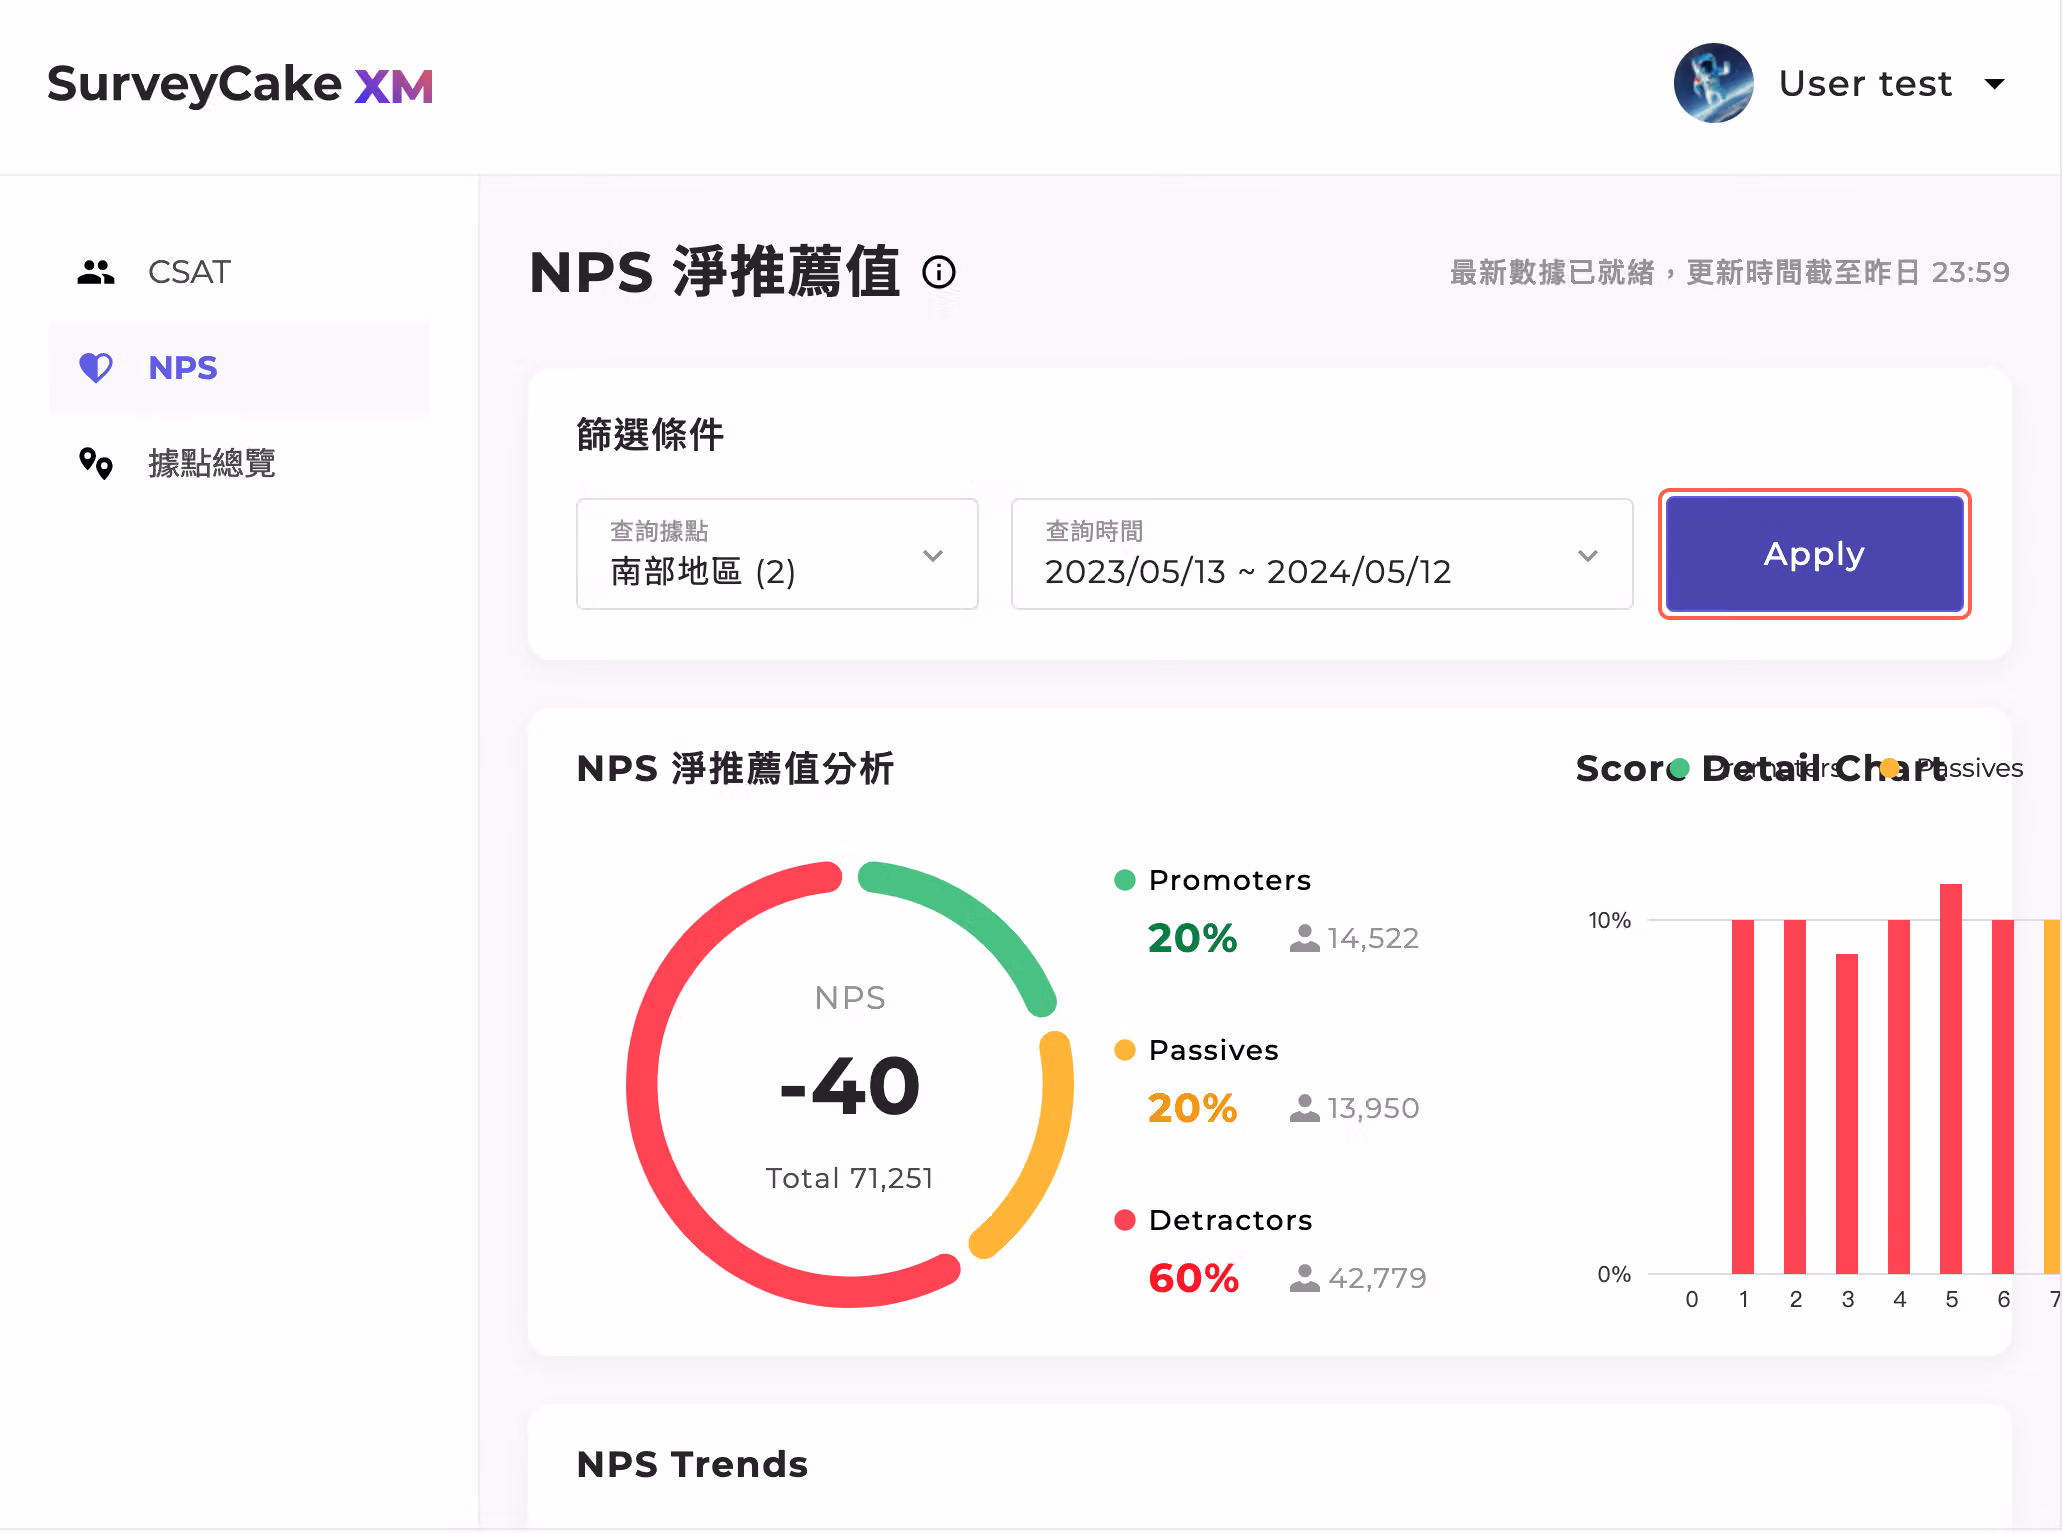Click the chevron in the 查詢時間 field
Viewport: 2062px width, 1533px height.
[x=1588, y=556]
